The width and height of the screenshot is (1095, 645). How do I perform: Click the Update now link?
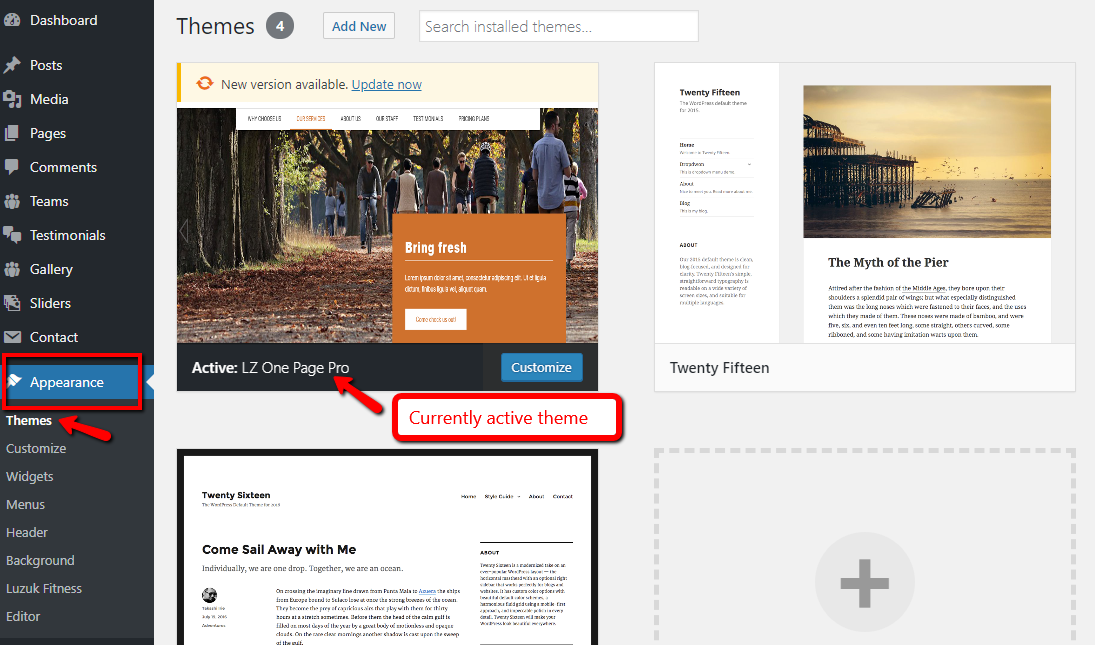pyautogui.click(x=387, y=84)
